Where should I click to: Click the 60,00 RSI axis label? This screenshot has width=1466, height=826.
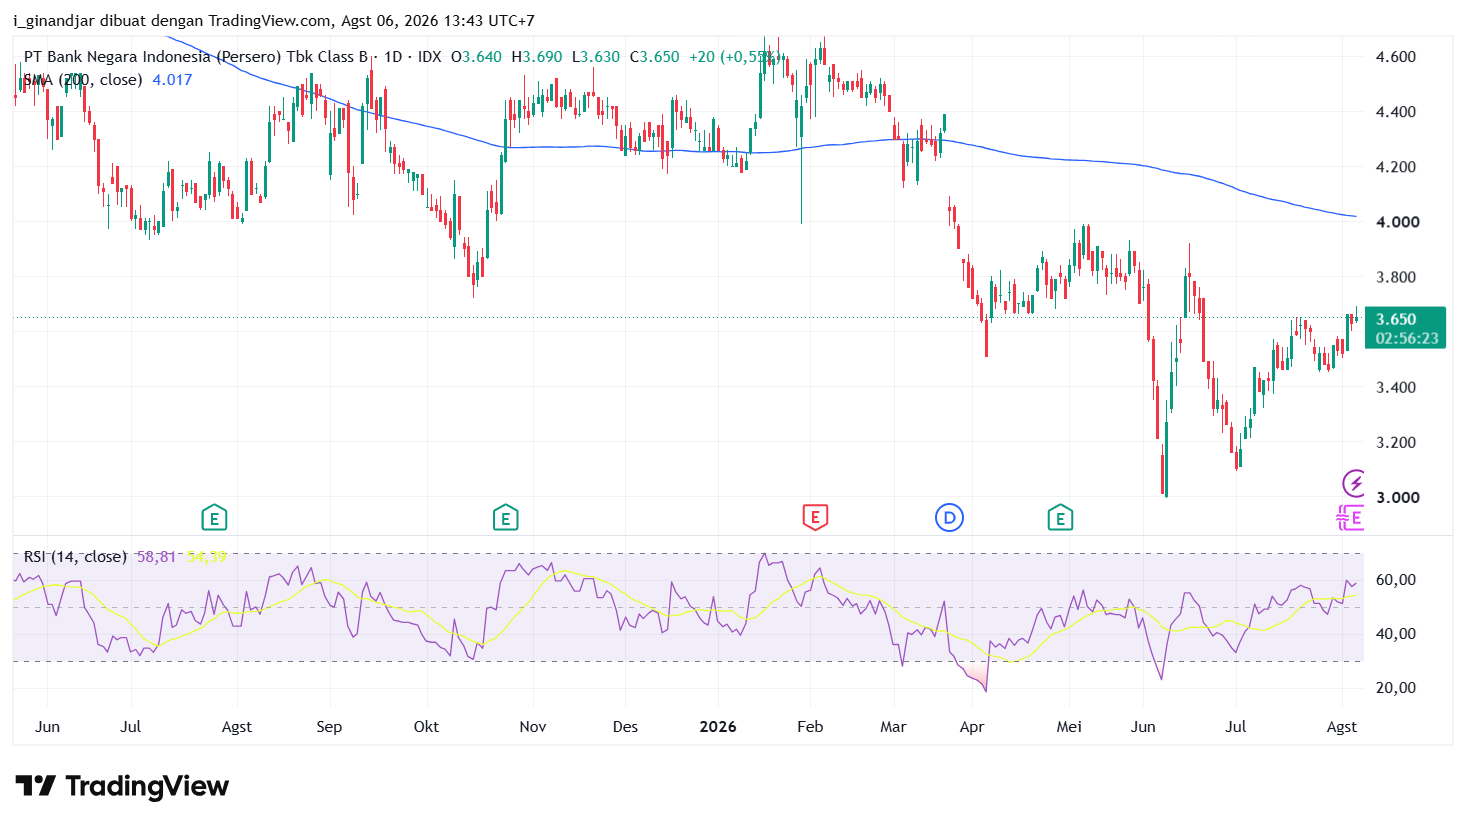(1395, 580)
